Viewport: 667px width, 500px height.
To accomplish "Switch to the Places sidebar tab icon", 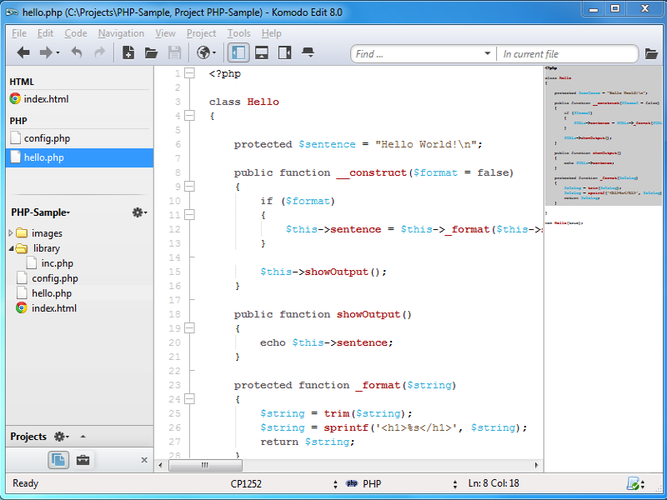I will coord(58,460).
